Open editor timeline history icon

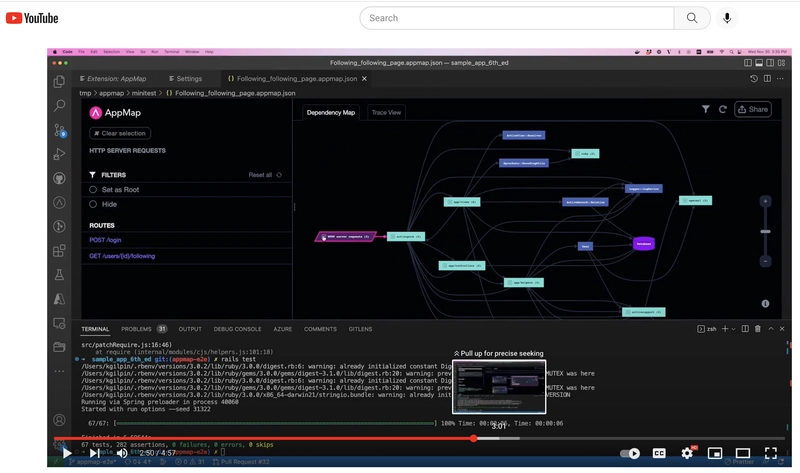coord(754,79)
